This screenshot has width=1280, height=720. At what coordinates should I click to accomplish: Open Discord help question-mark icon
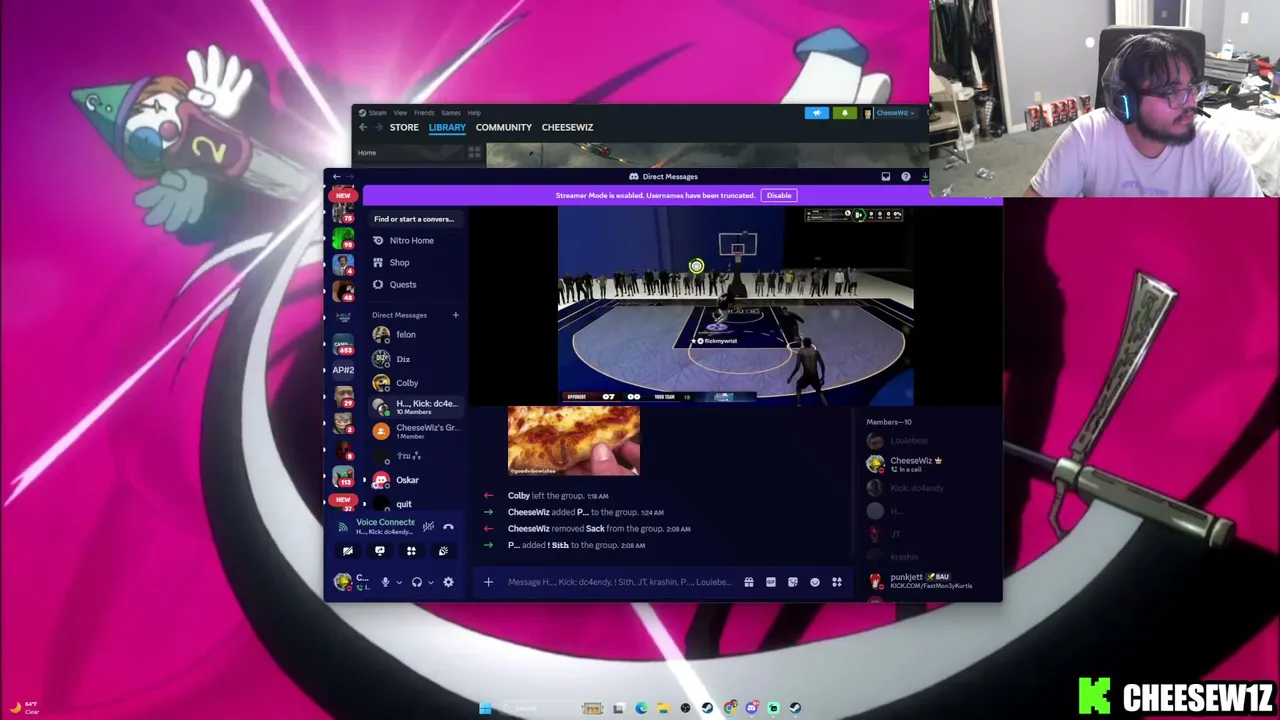906,177
